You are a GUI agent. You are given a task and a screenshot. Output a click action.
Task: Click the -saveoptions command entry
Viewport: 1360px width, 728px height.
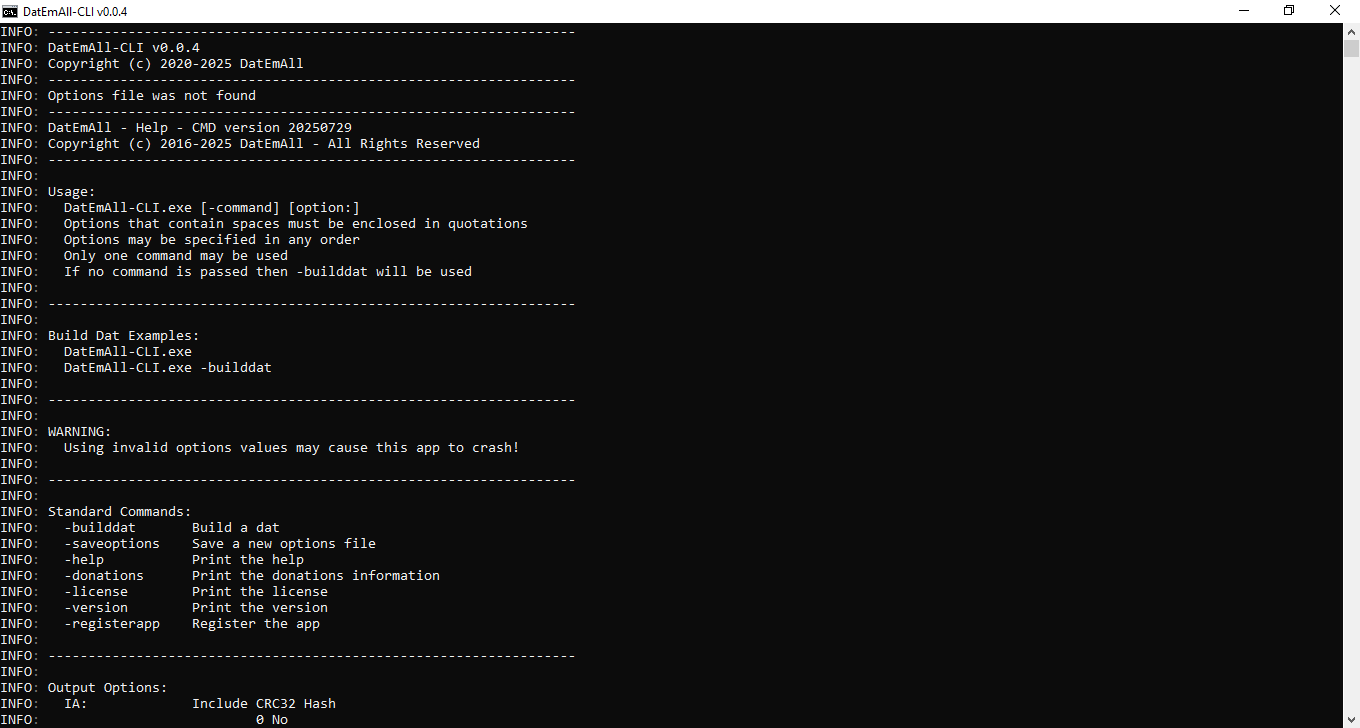[x=112, y=543]
